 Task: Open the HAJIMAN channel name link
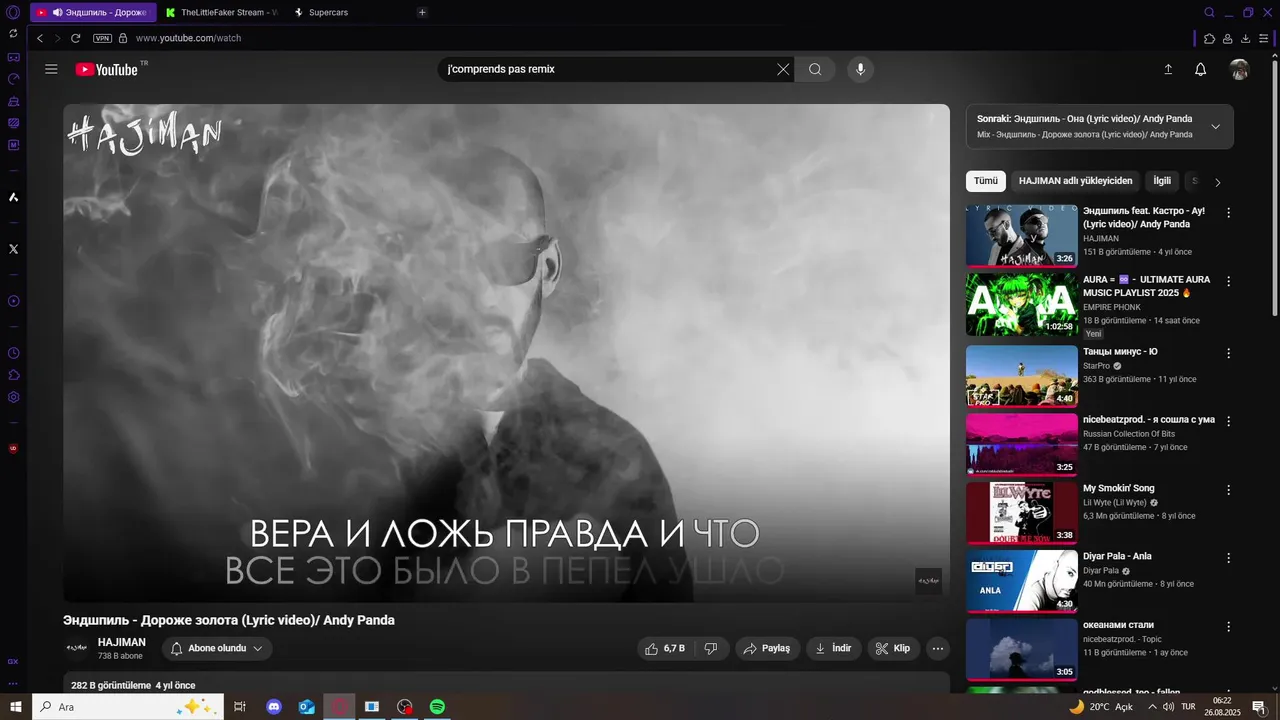[x=122, y=642]
